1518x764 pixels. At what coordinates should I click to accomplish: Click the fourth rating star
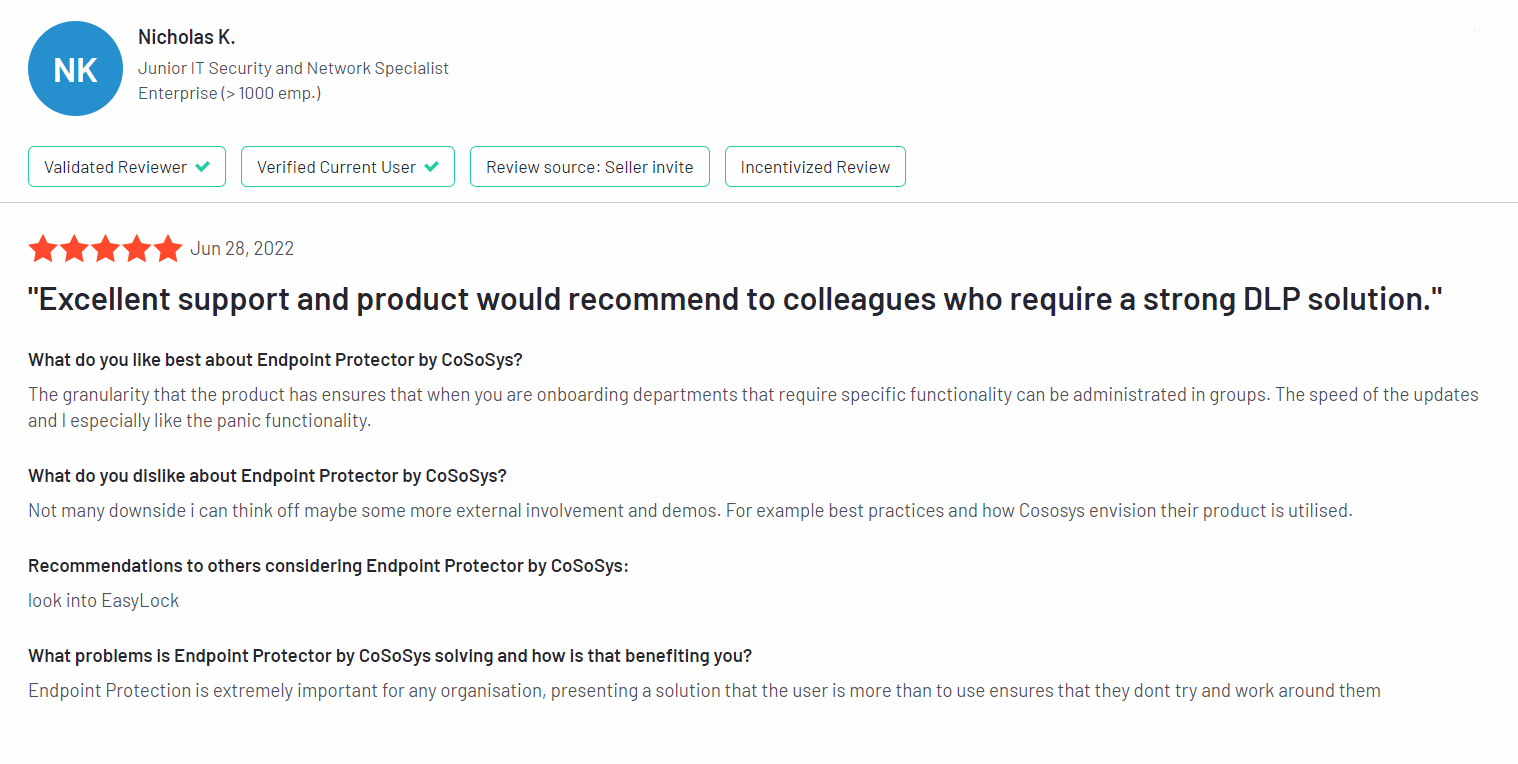click(x=136, y=248)
